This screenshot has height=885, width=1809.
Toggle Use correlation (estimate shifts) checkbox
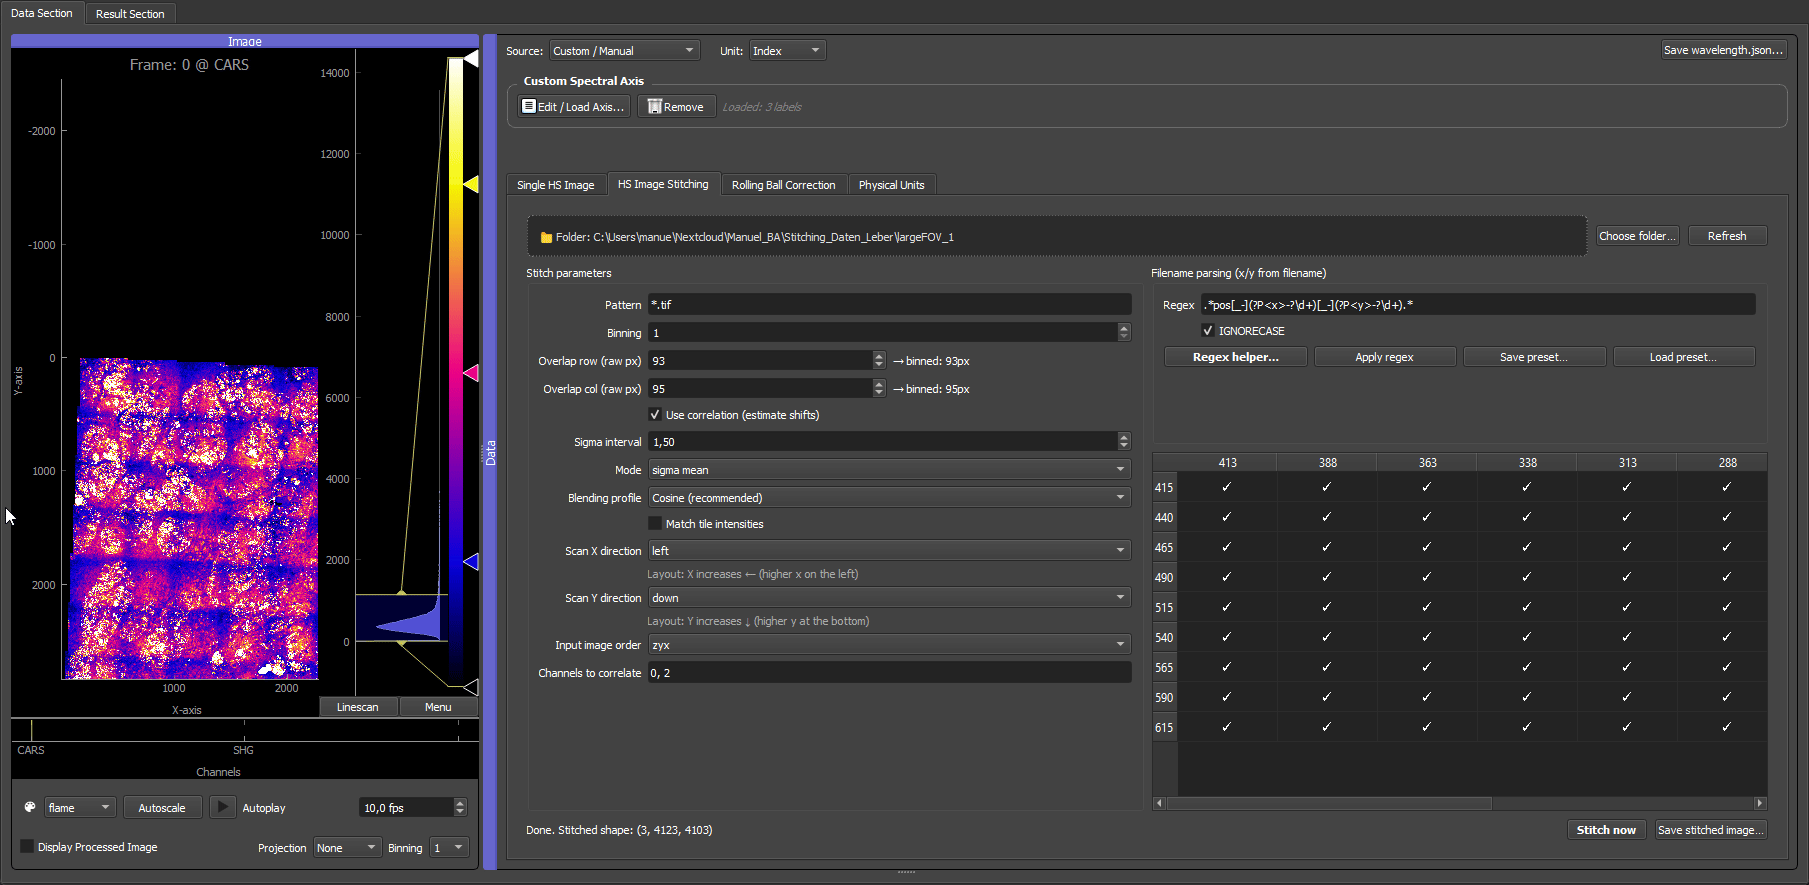point(655,415)
